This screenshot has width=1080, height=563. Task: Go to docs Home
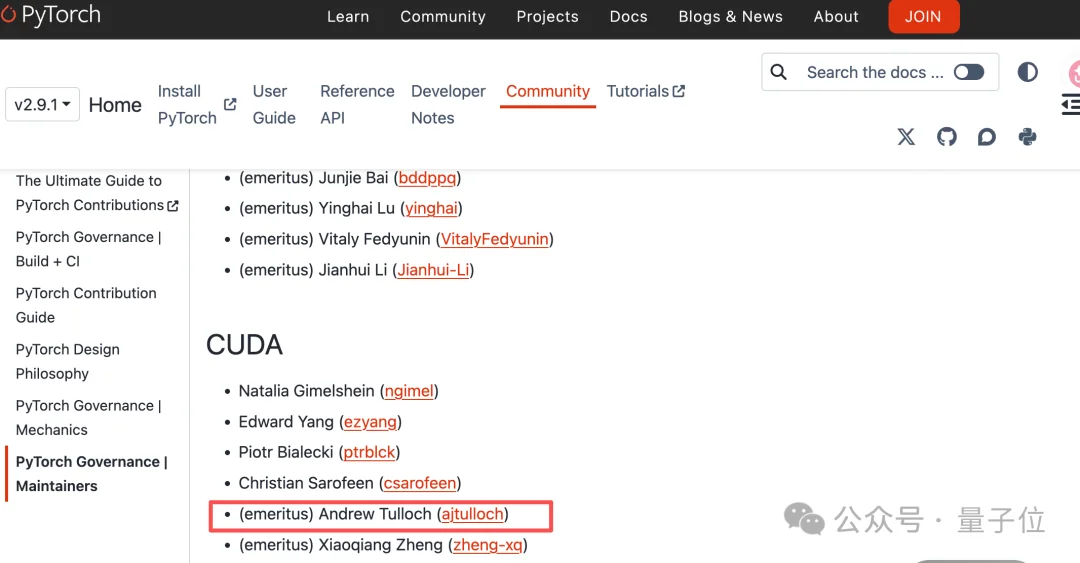tap(115, 105)
